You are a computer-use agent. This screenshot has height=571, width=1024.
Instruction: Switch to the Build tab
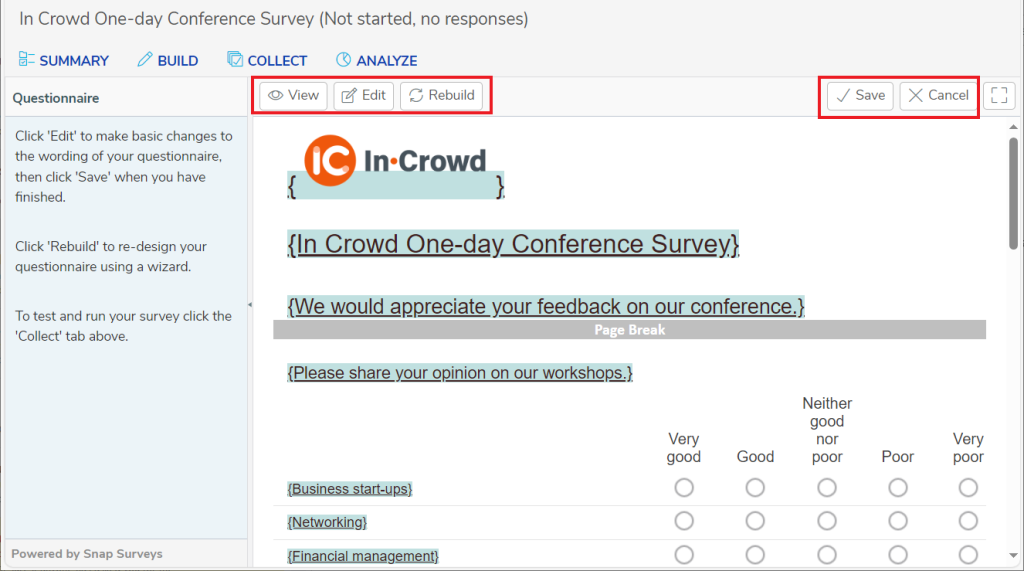point(168,60)
